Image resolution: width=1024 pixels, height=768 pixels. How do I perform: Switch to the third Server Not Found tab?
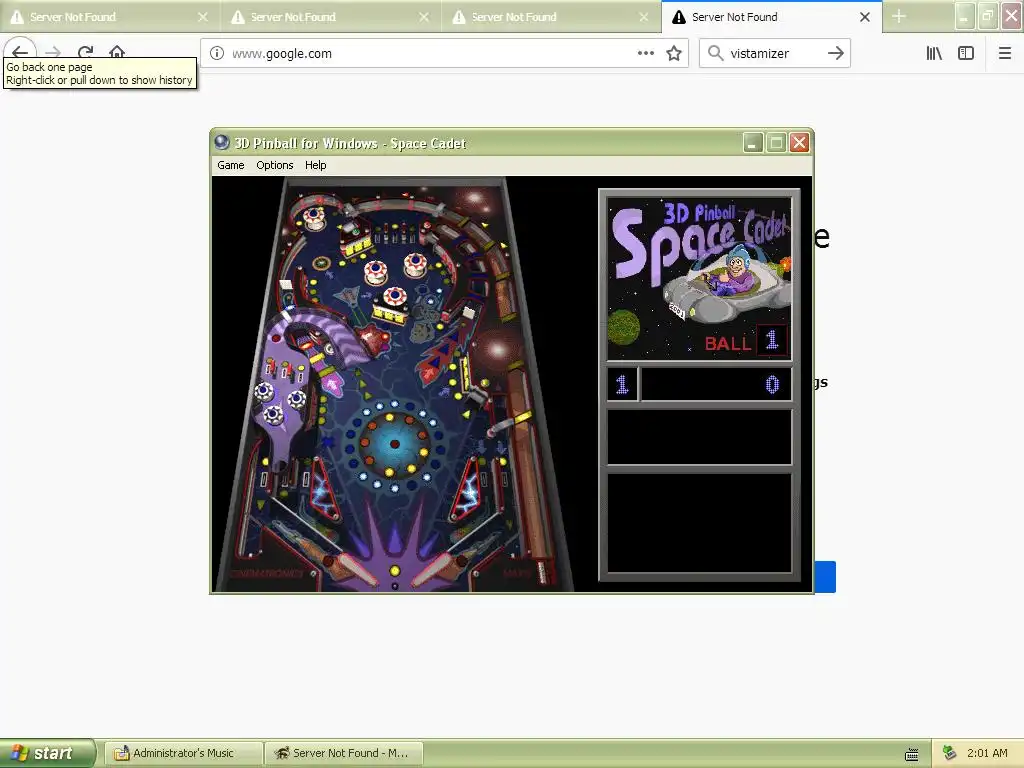tap(551, 17)
